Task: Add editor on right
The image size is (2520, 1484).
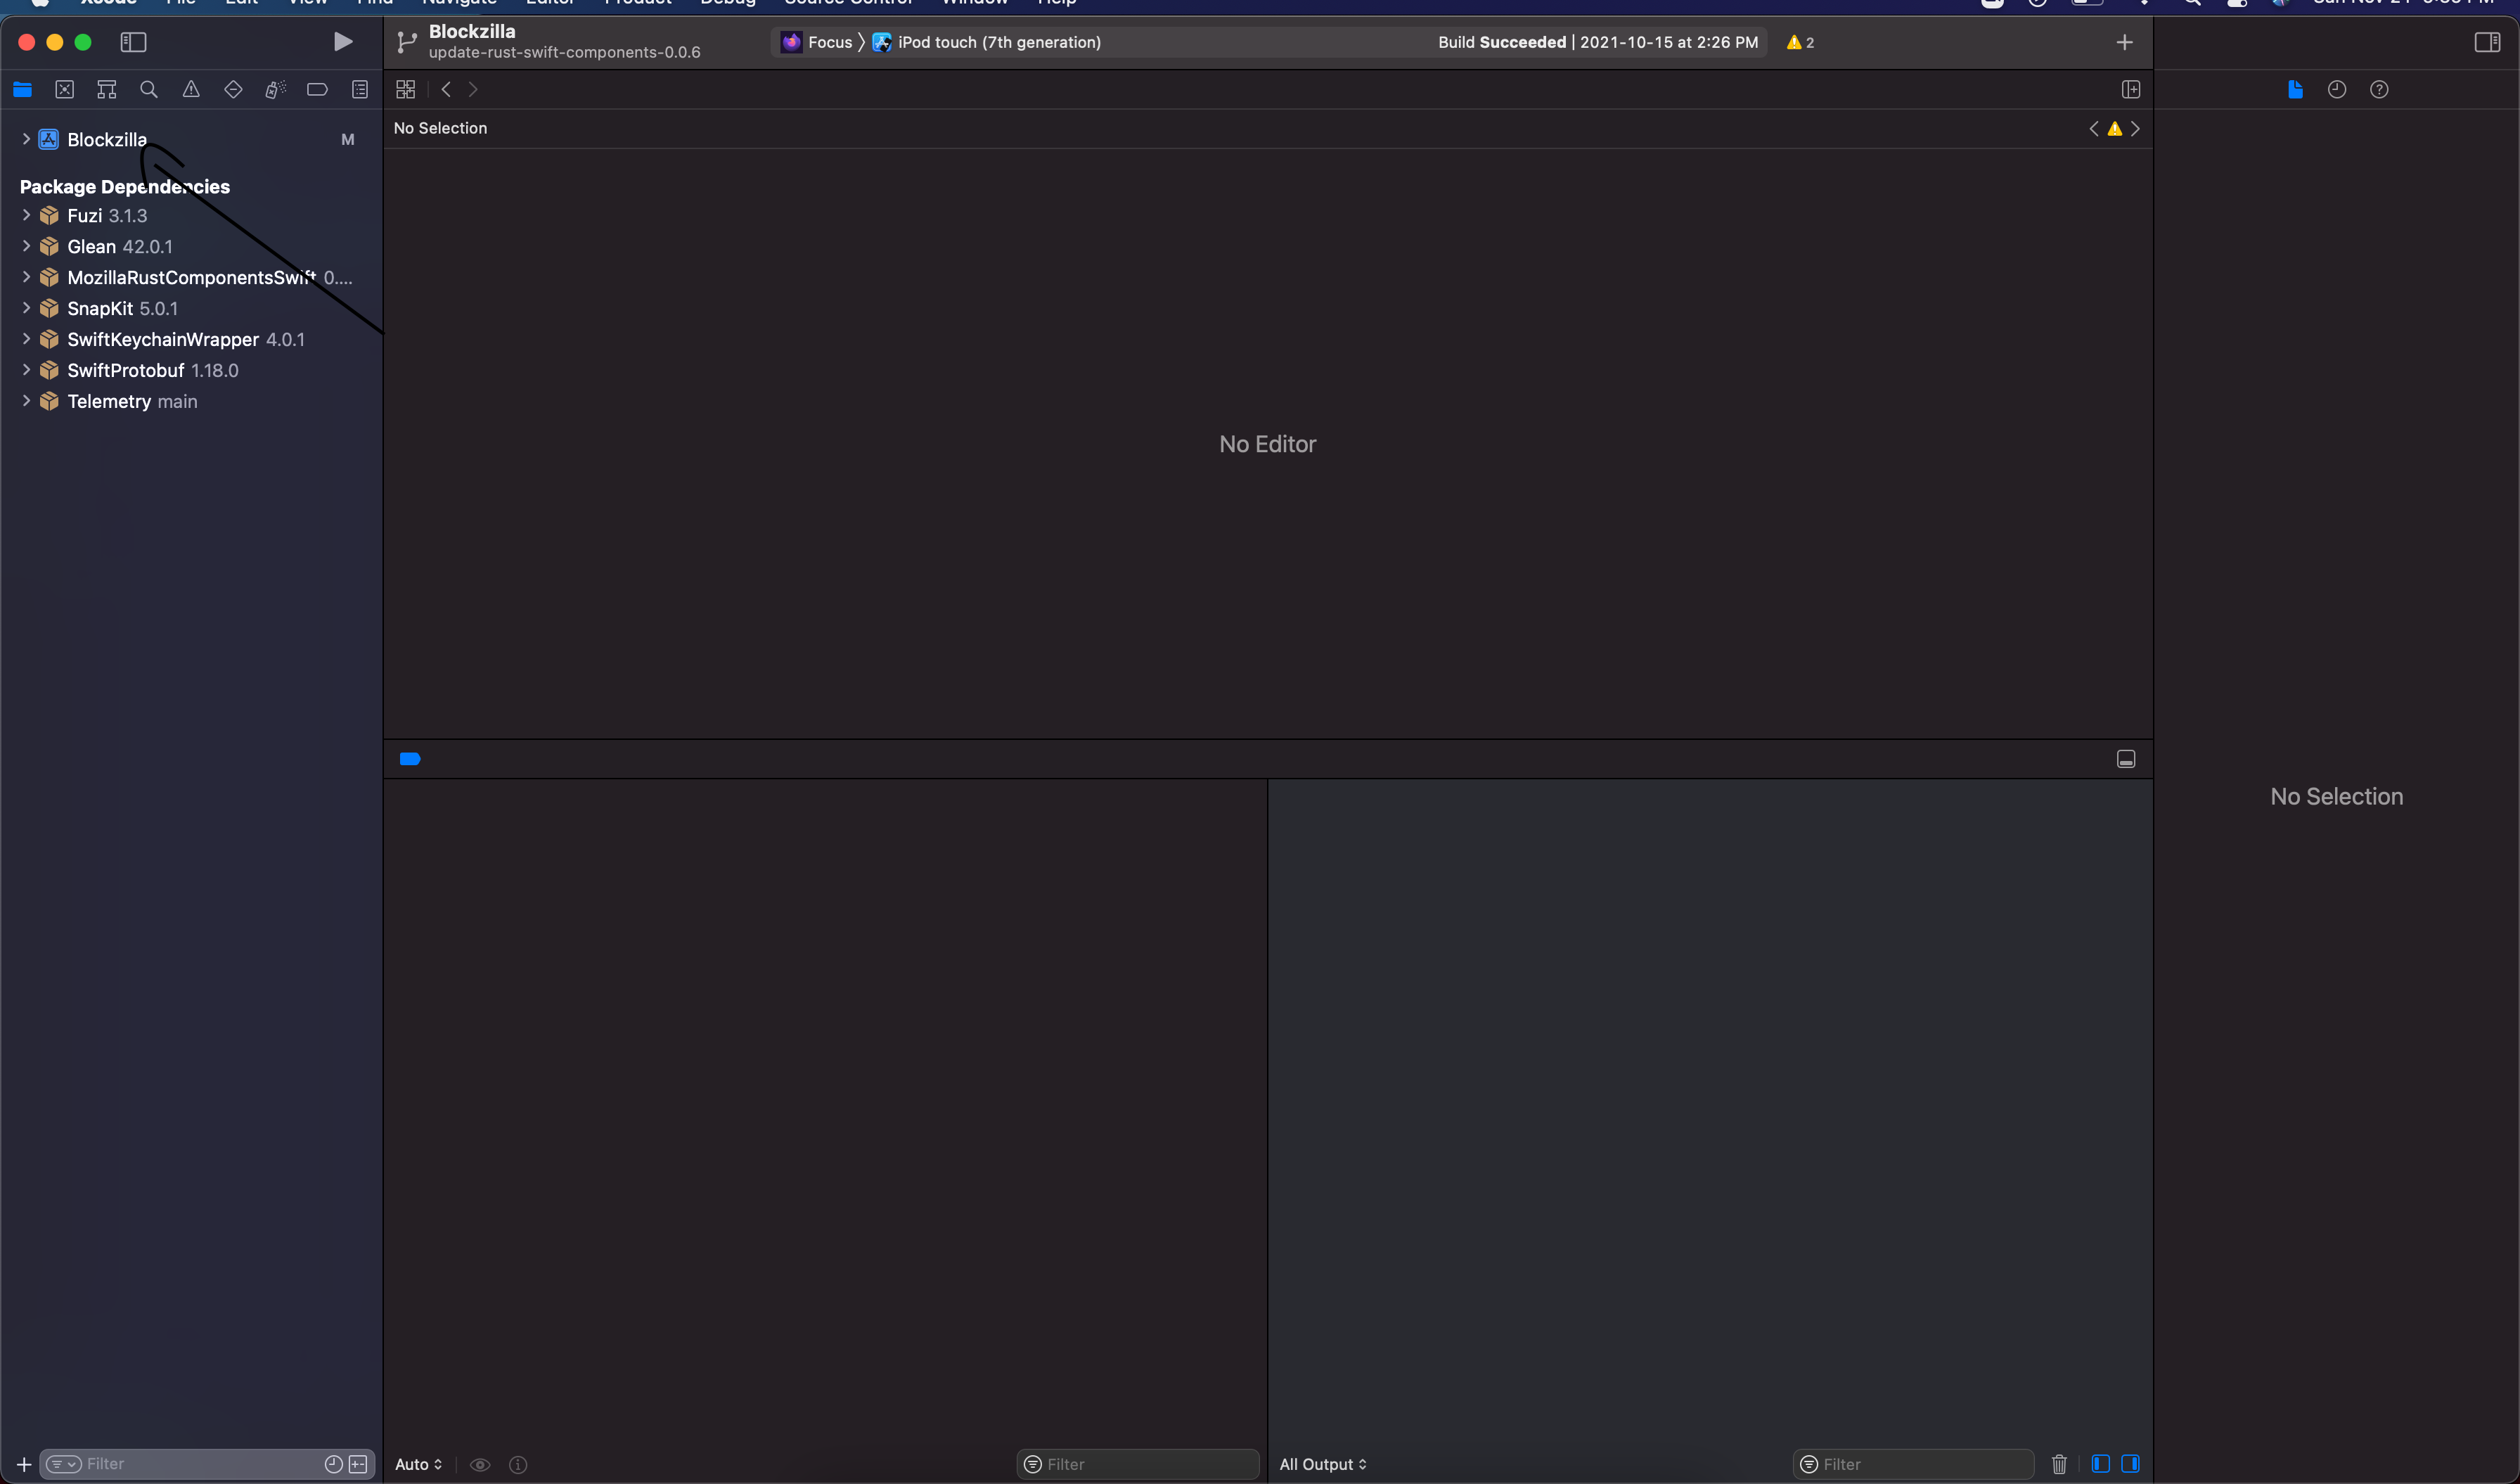Action: (2131, 90)
